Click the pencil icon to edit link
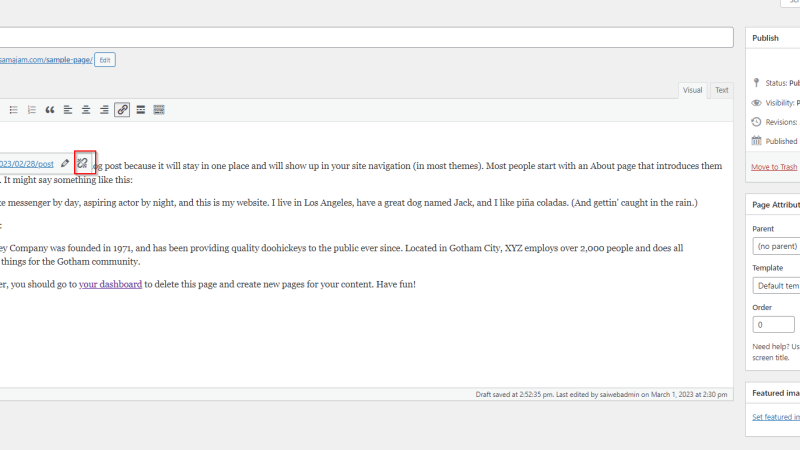Screen dimensions: 800x450 (65, 164)
